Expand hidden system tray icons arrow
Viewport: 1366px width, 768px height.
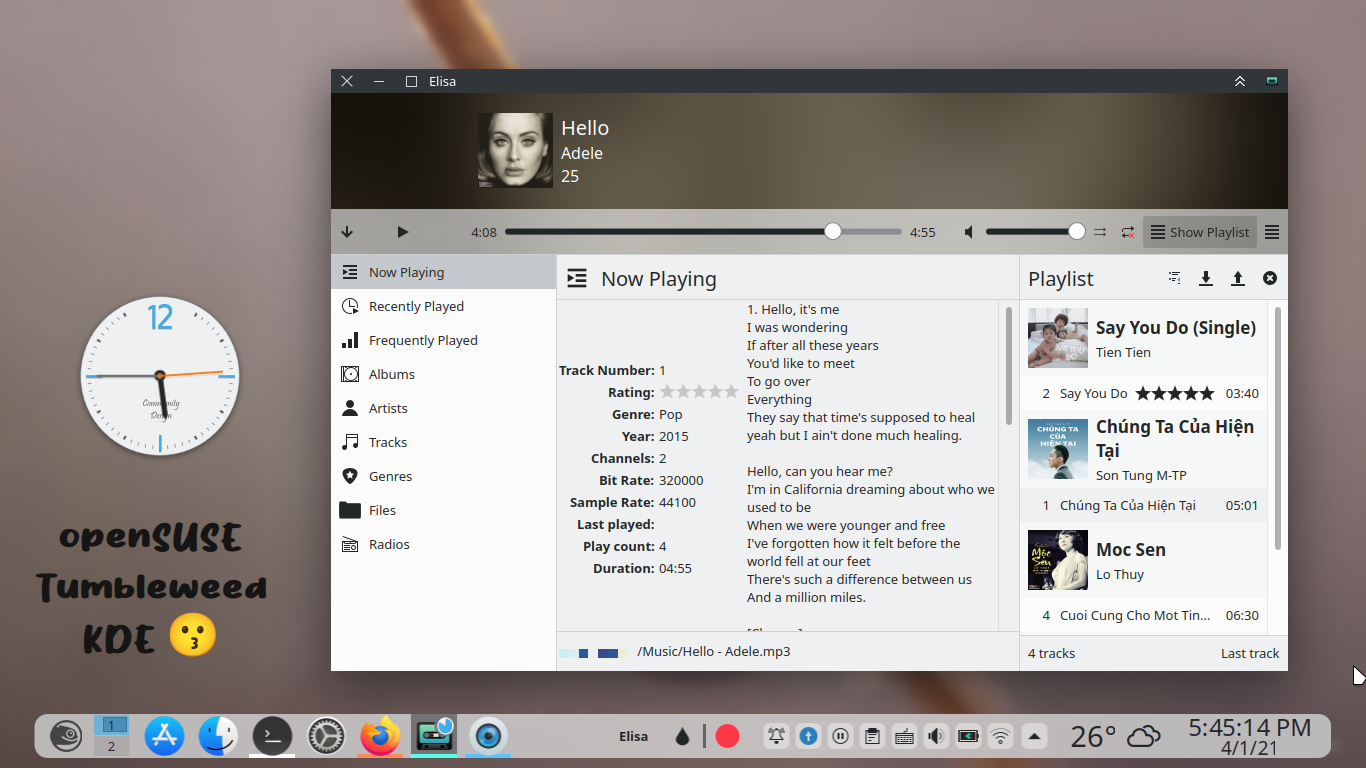tap(1034, 736)
